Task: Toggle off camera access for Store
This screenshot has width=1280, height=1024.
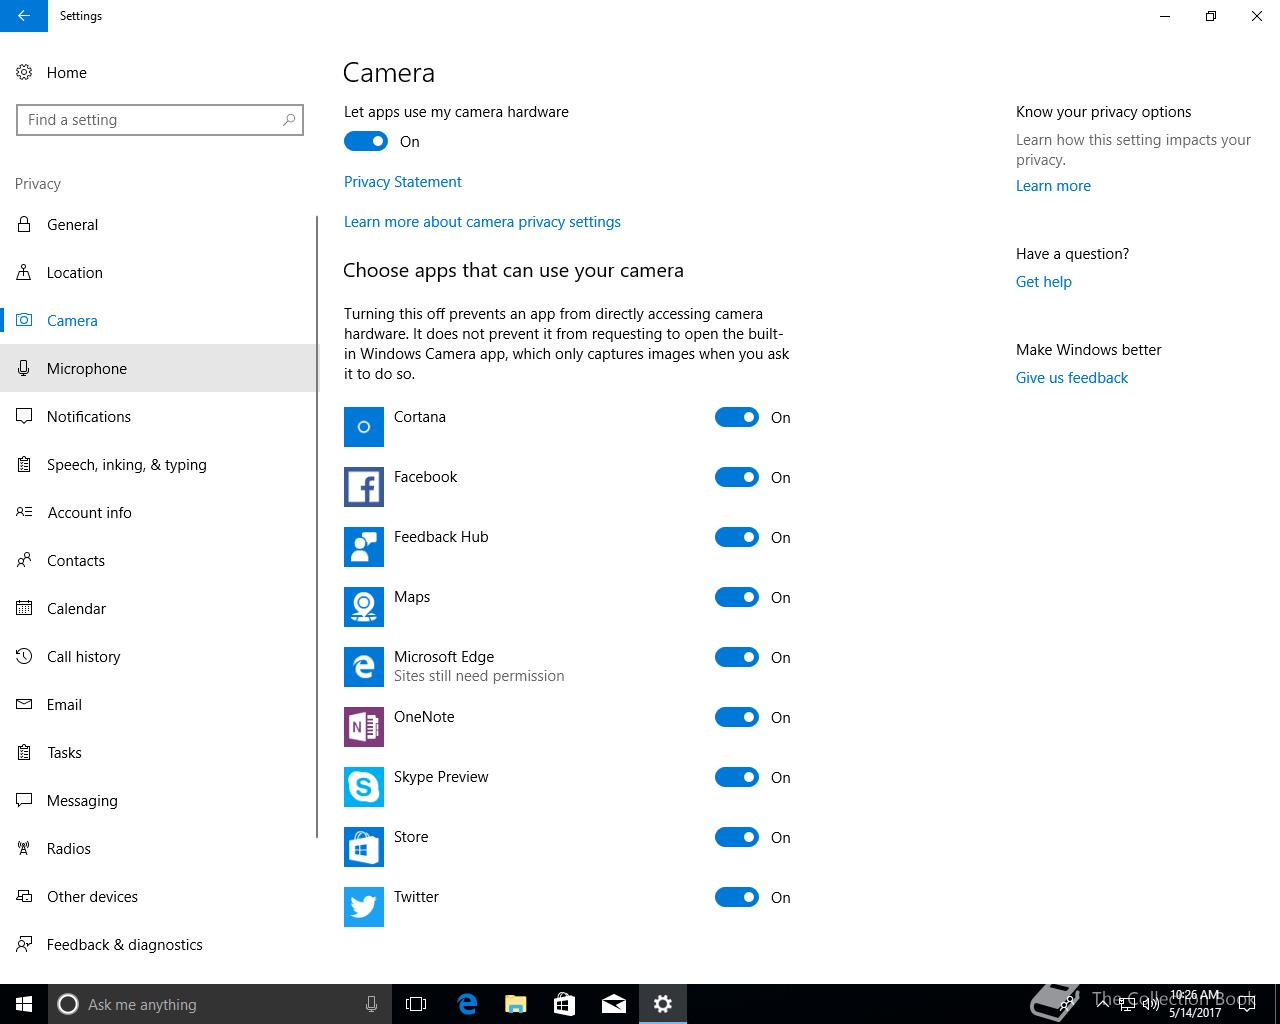Action: click(737, 838)
